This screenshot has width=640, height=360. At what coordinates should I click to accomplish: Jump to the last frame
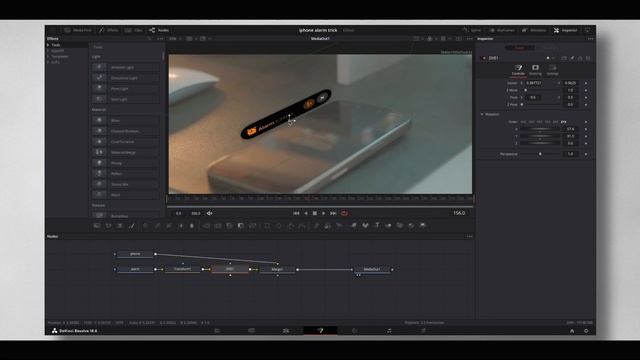point(333,213)
